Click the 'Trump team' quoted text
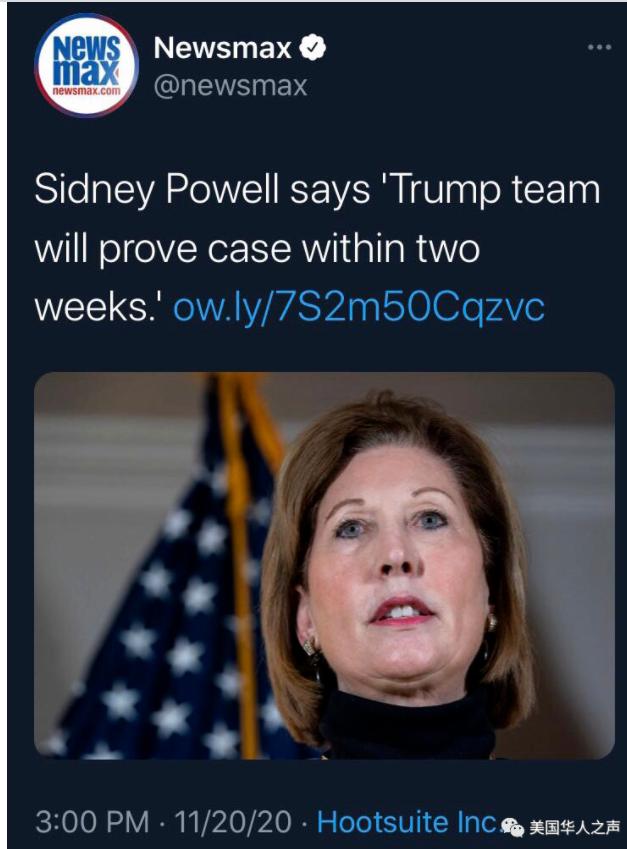 [x=492, y=190]
